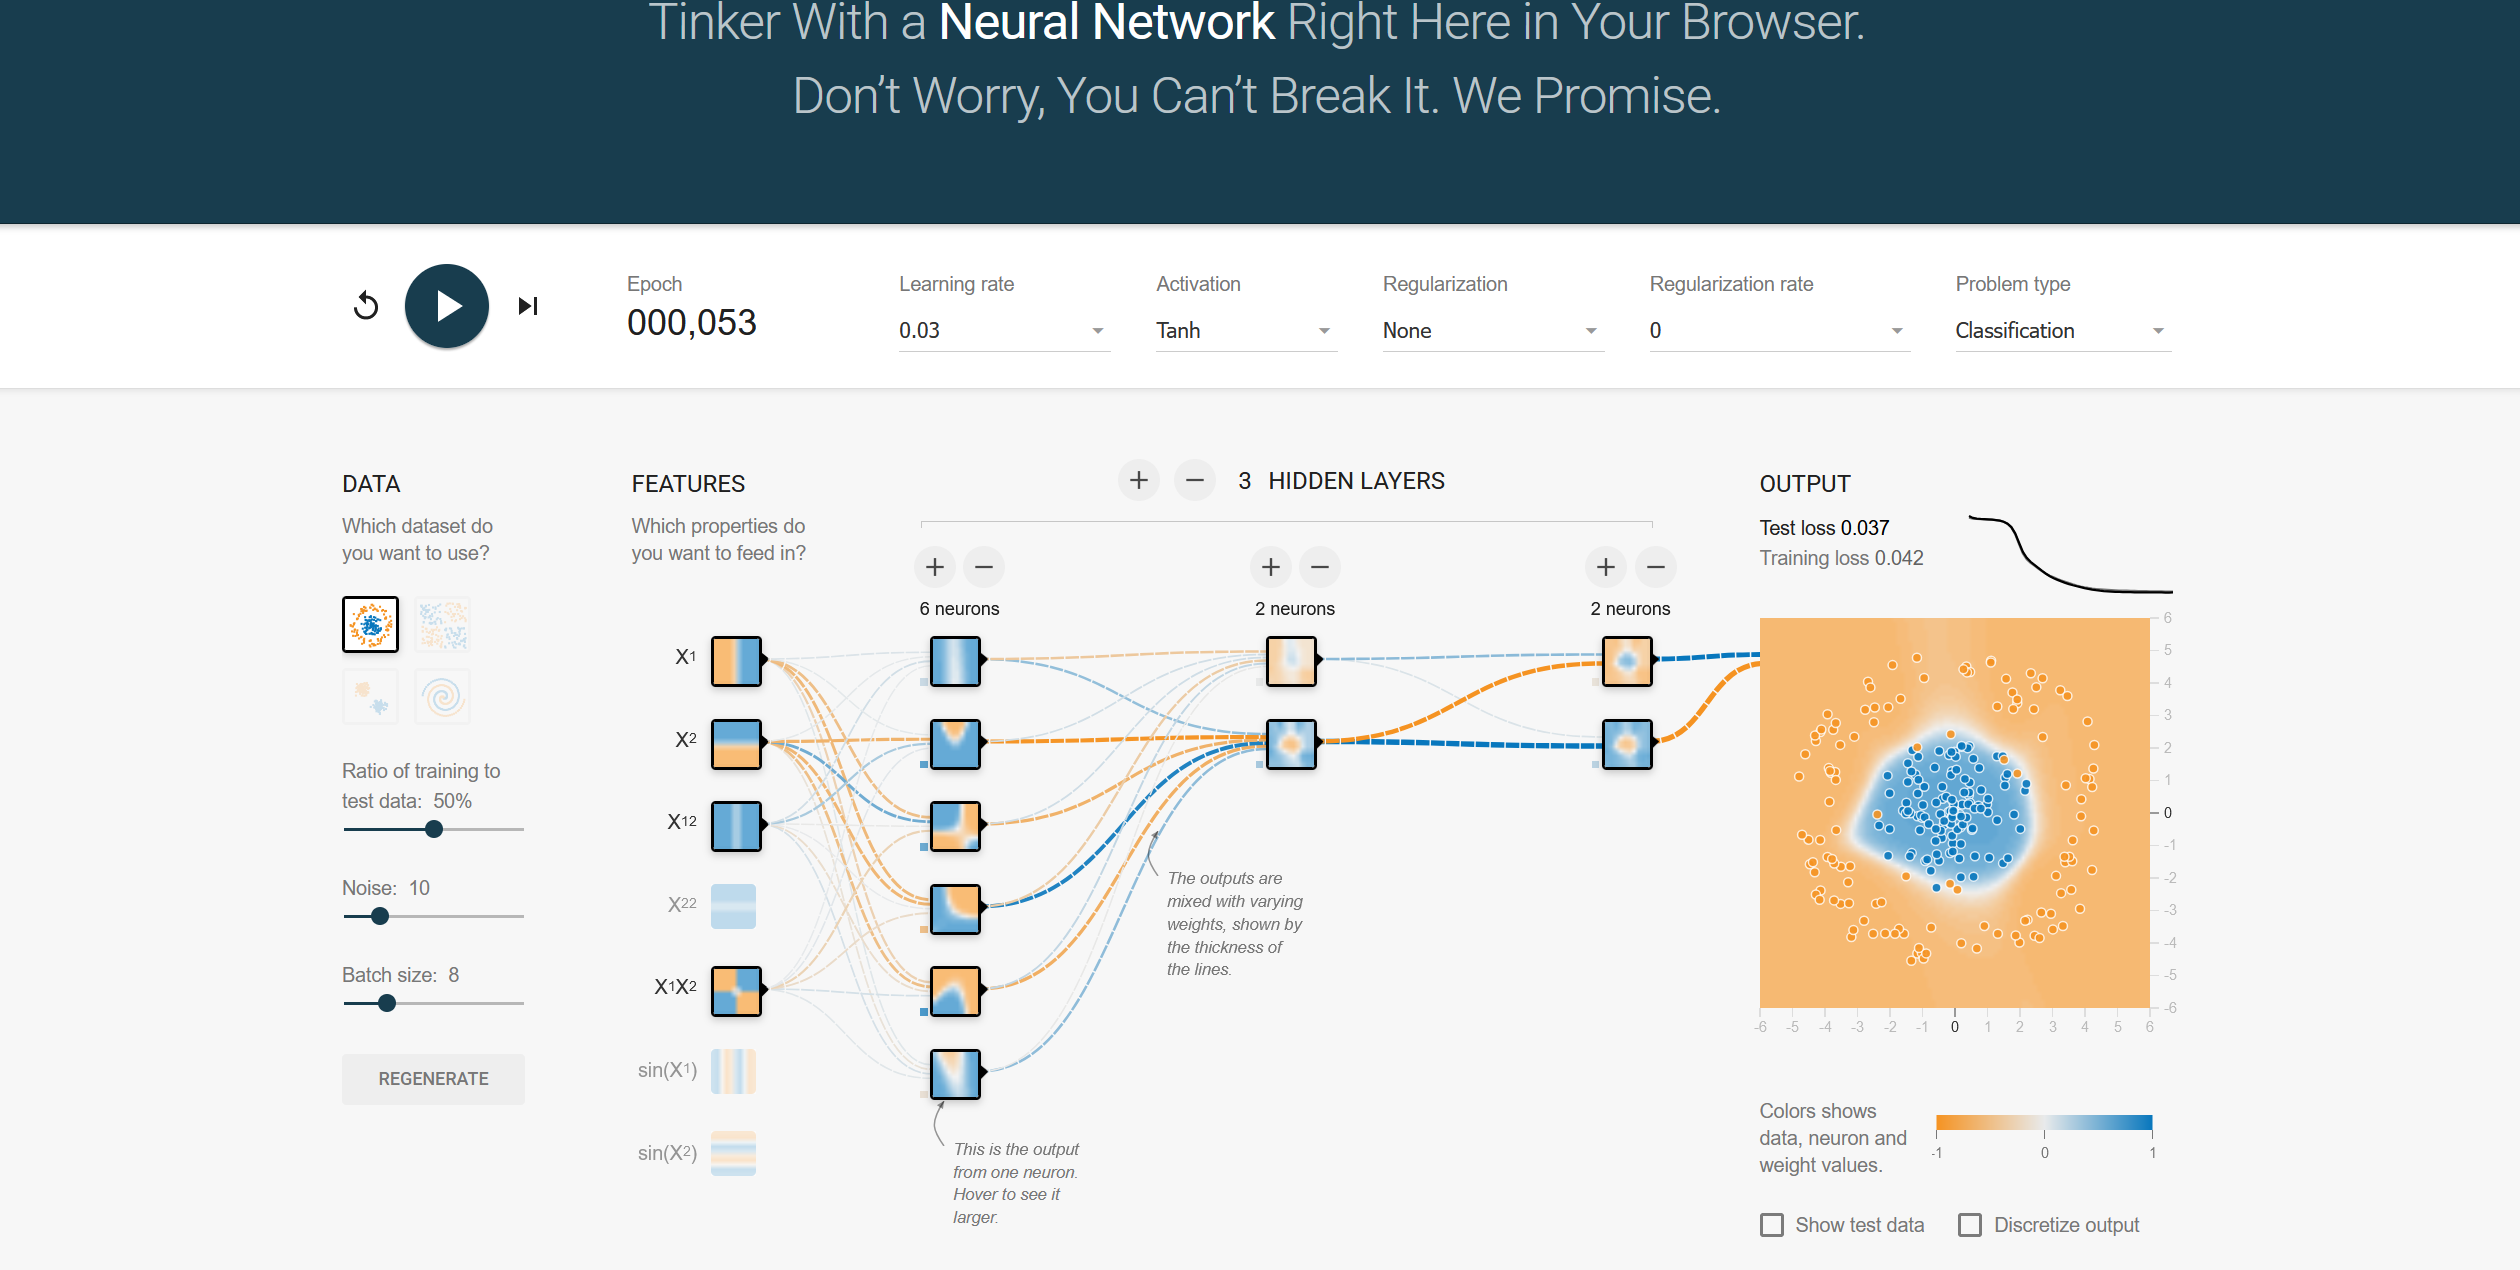Click the Training loss 0.042 text
Image resolution: width=2520 pixels, height=1270 pixels.
coord(1841,558)
